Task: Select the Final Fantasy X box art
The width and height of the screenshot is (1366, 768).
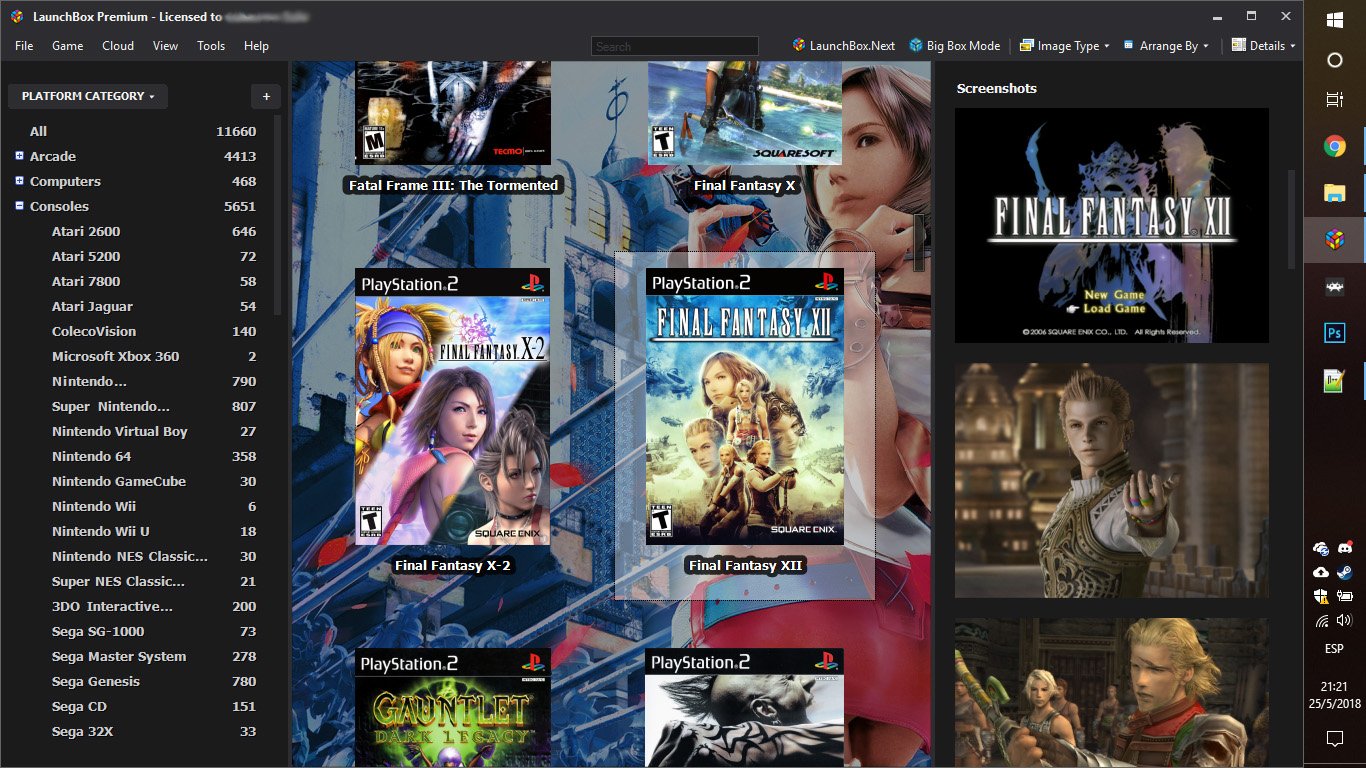Action: tap(745, 113)
